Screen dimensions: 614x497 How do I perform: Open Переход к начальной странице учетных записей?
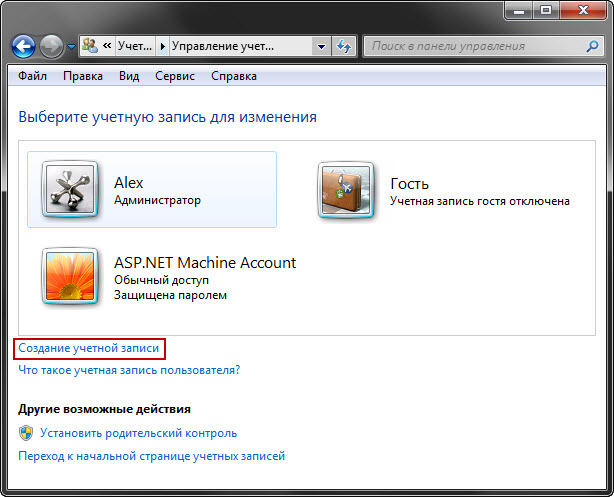pos(152,456)
